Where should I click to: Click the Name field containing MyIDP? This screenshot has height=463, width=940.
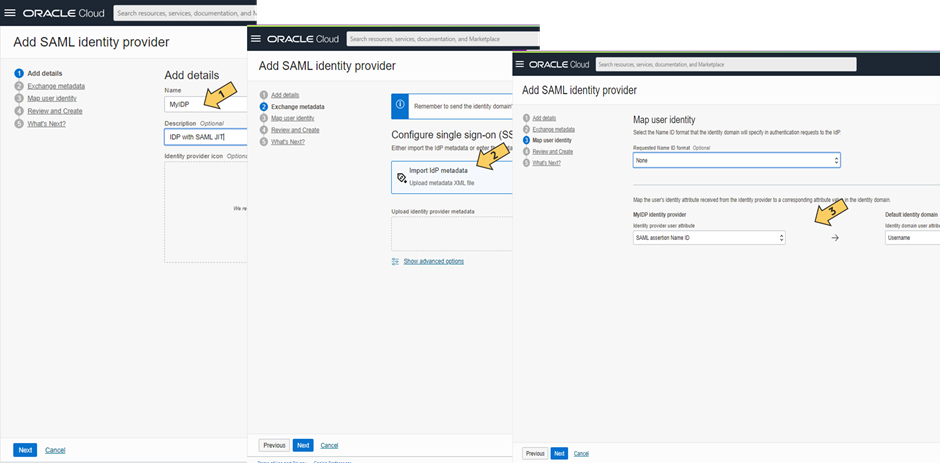(x=206, y=104)
